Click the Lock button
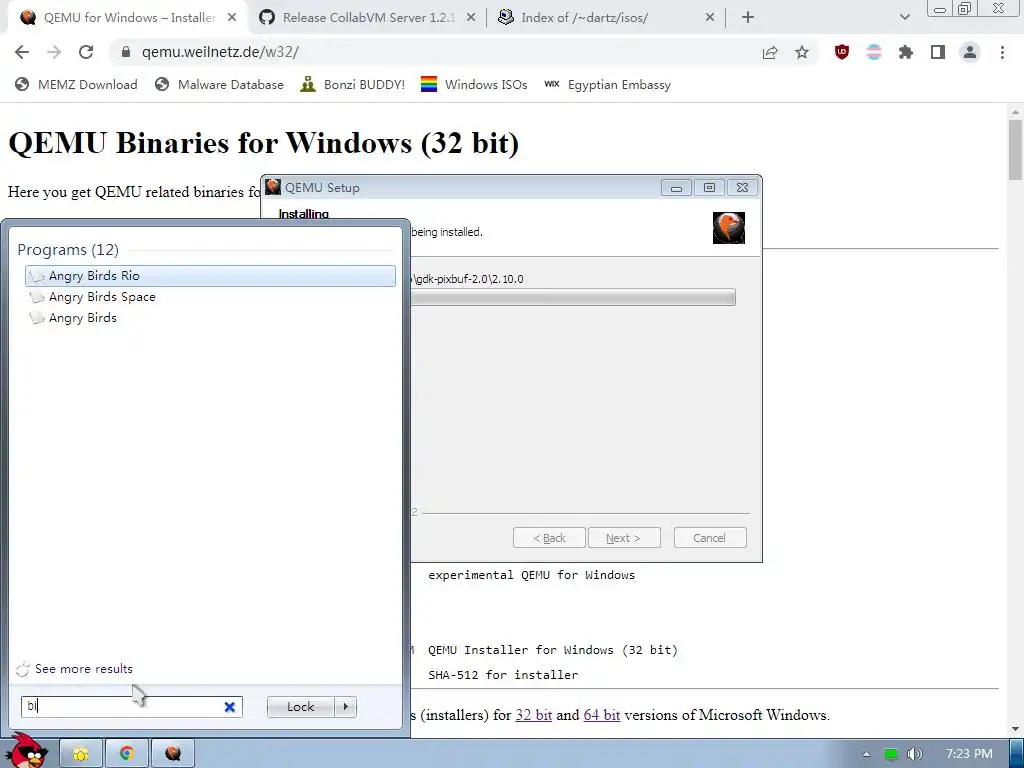This screenshot has width=1024, height=768. pos(300,707)
